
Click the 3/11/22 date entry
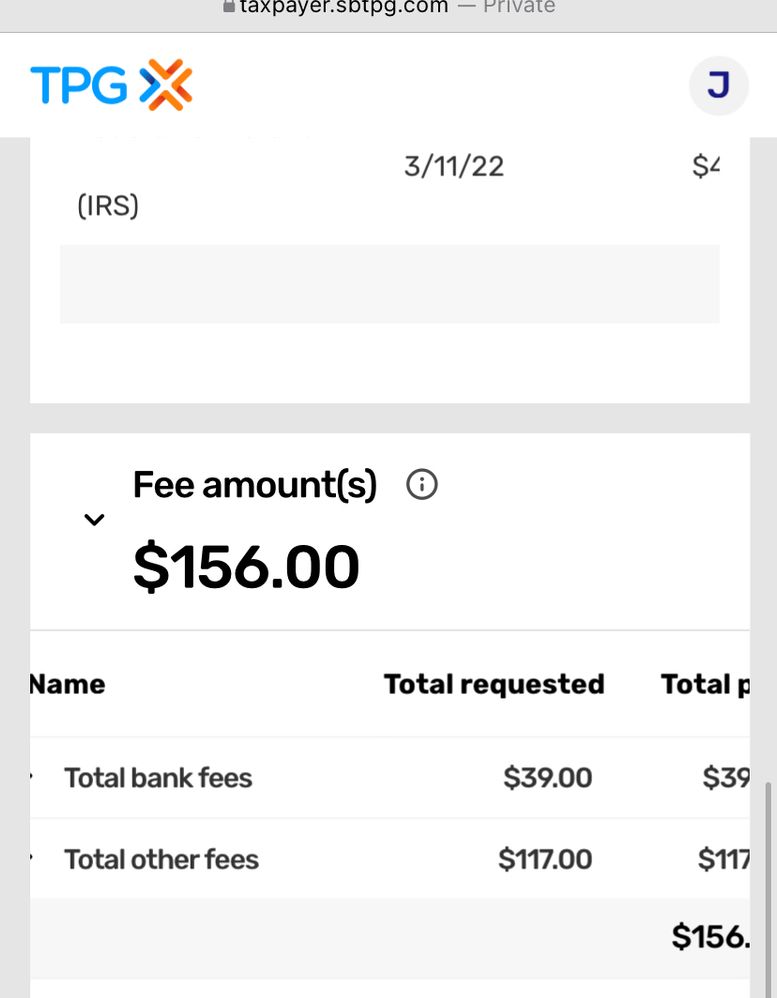click(454, 166)
